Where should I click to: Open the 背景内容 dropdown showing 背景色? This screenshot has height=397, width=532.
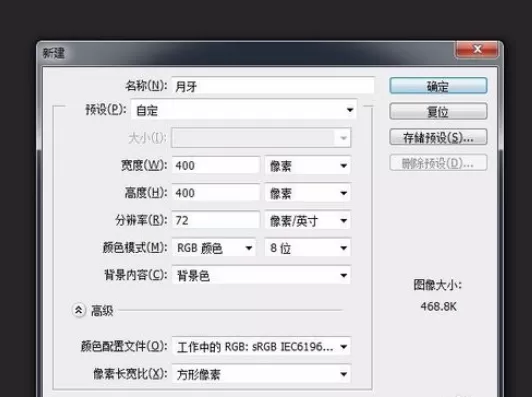(261, 275)
